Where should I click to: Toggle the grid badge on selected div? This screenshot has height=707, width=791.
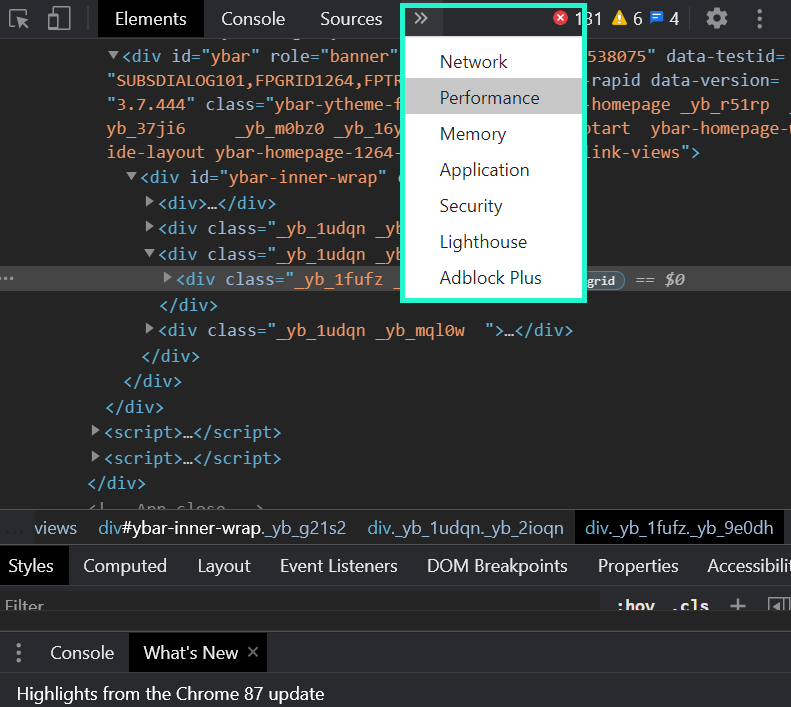pyautogui.click(x=605, y=280)
